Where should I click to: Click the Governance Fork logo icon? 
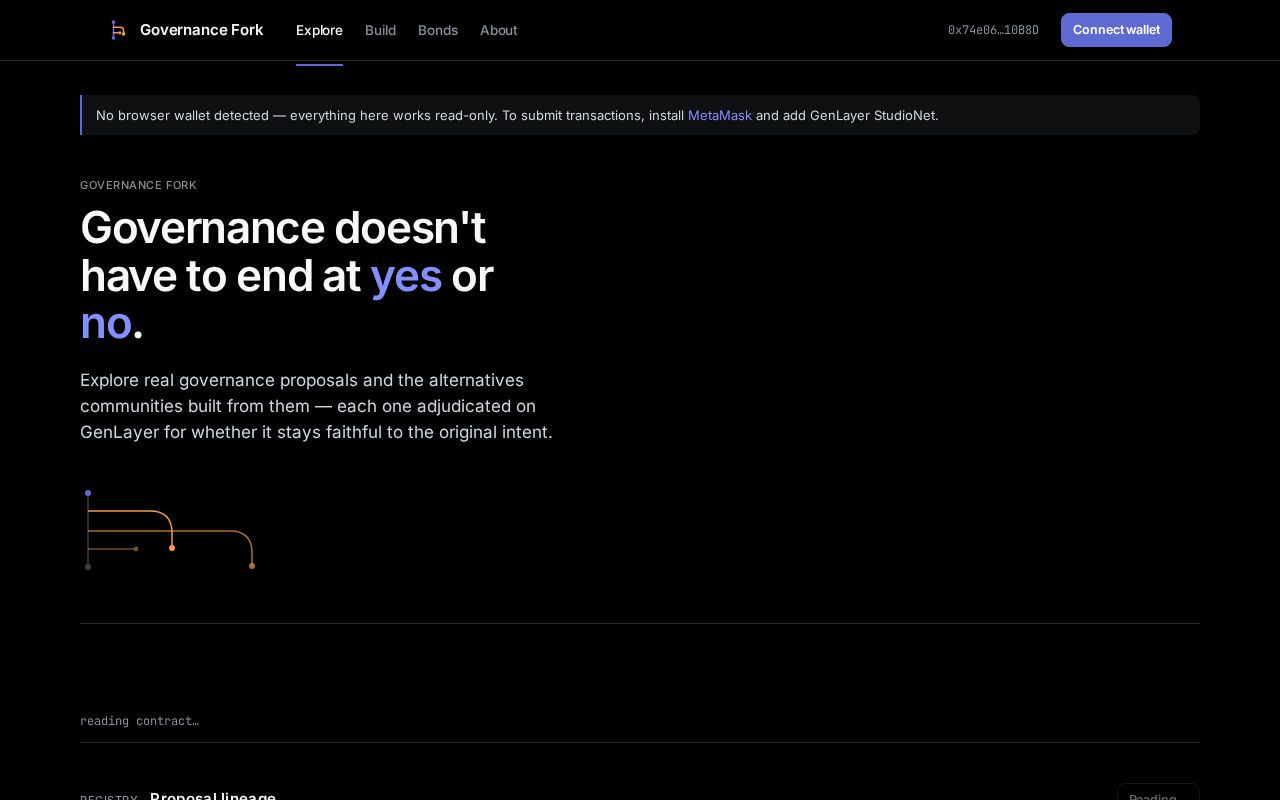pyautogui.click(x=118, y=30)
